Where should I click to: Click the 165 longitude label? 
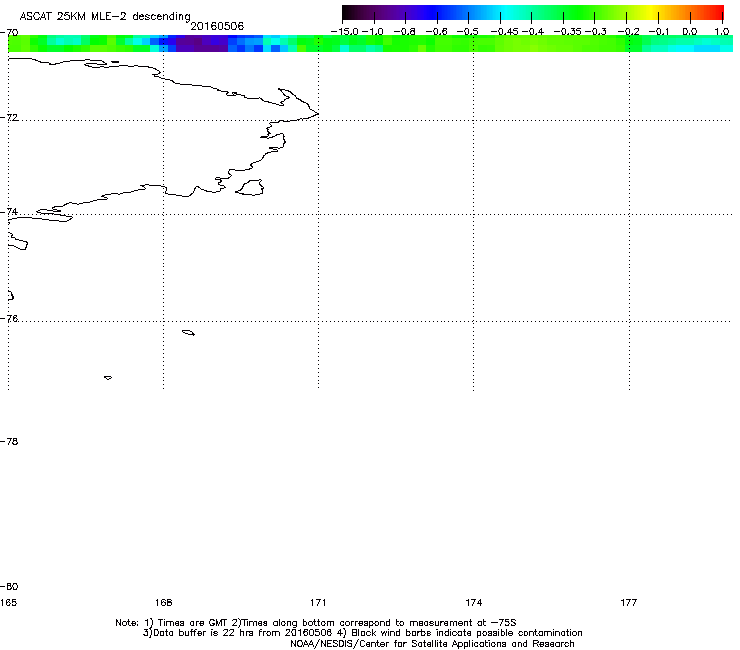point(8,602)
